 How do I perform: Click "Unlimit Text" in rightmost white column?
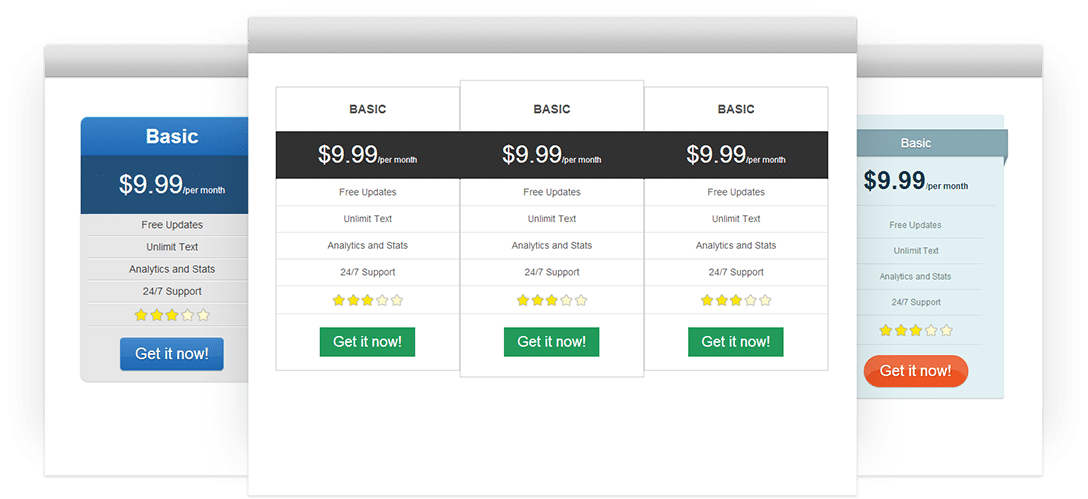click(736, 219)
